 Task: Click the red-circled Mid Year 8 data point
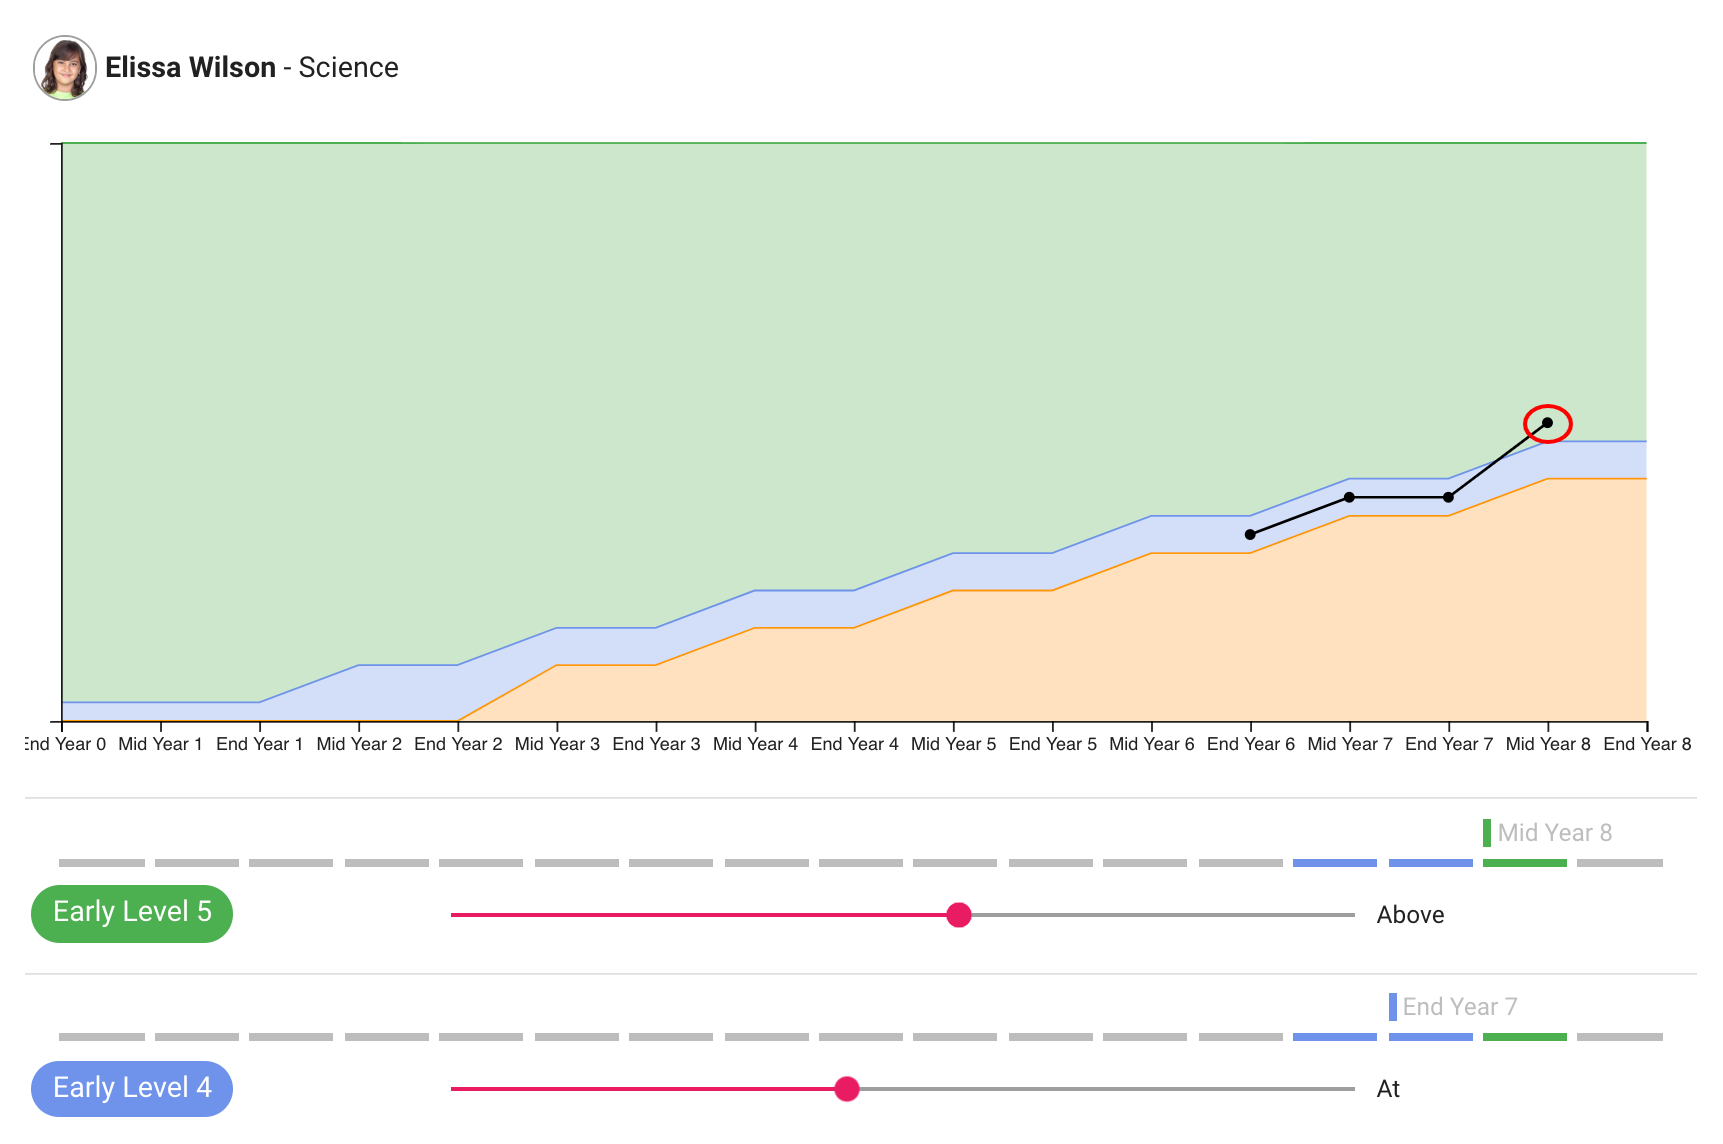tap(1547, 423)
